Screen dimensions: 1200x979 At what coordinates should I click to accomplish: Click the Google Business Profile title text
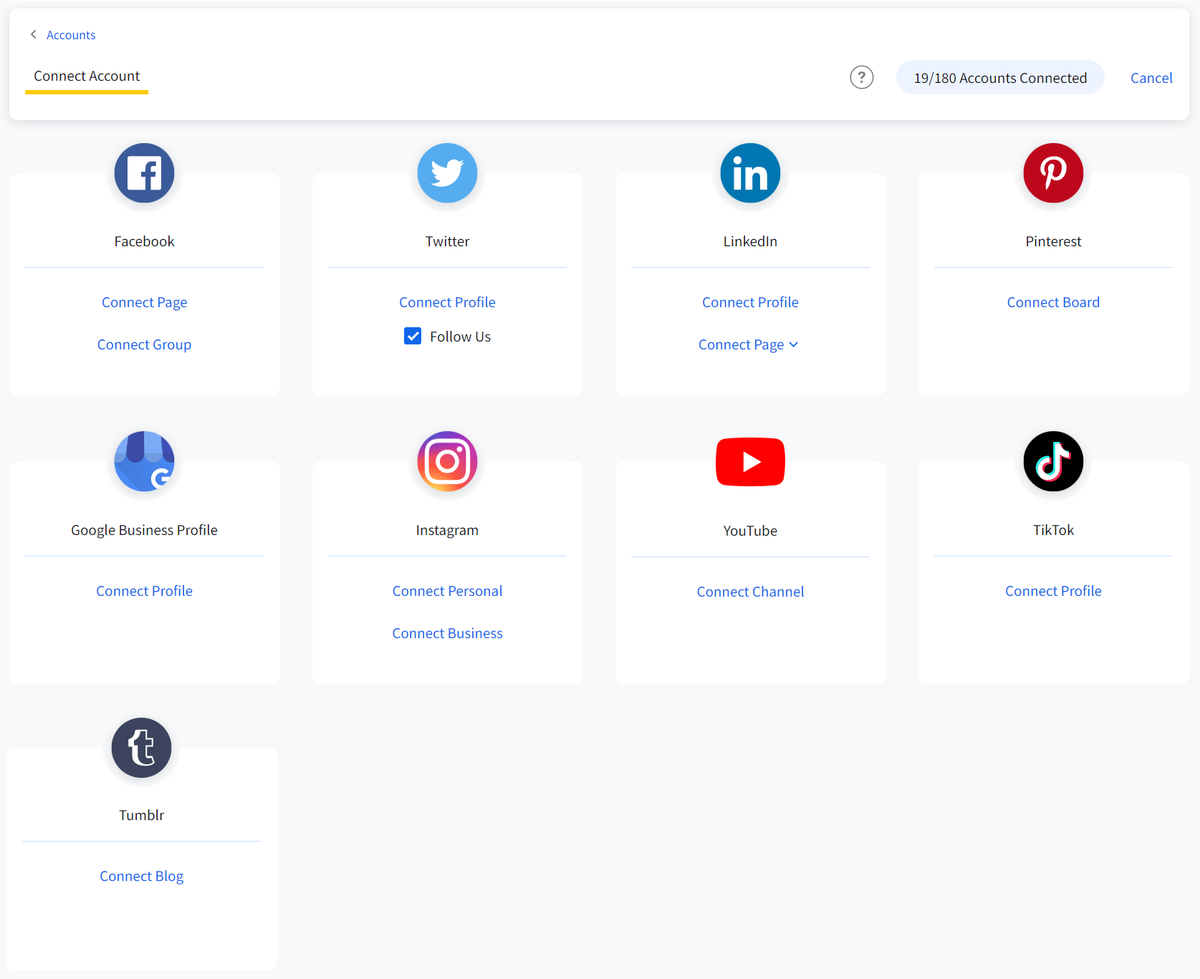click(144, 530)
